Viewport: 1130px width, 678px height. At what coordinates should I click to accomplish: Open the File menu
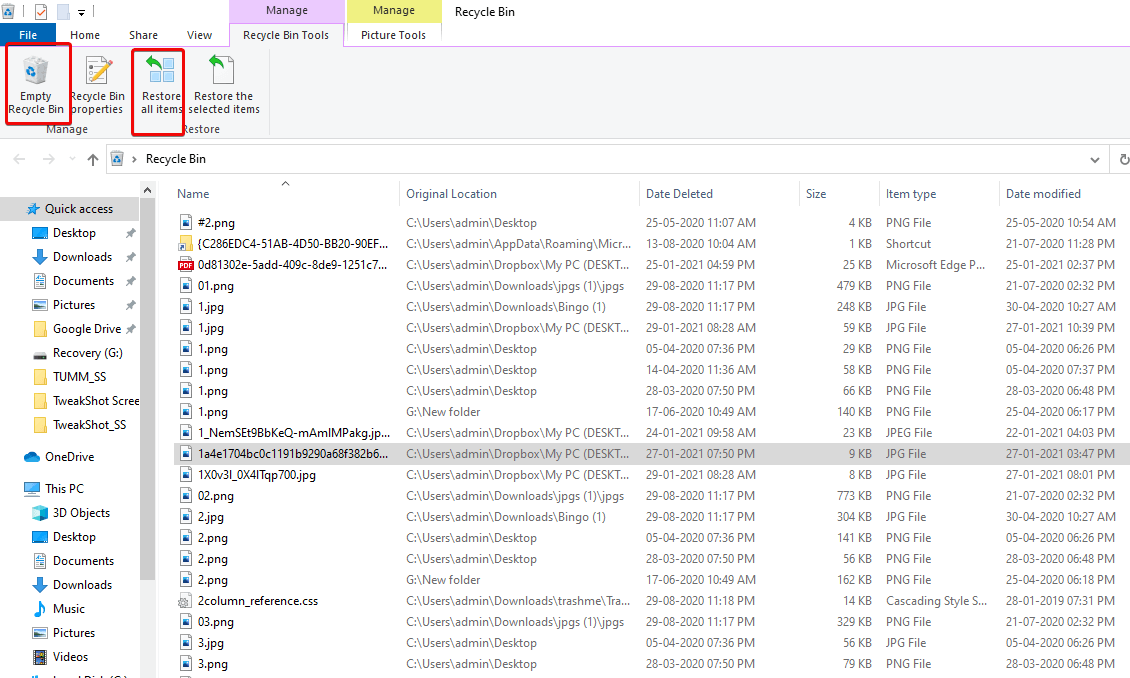point(28,35)
